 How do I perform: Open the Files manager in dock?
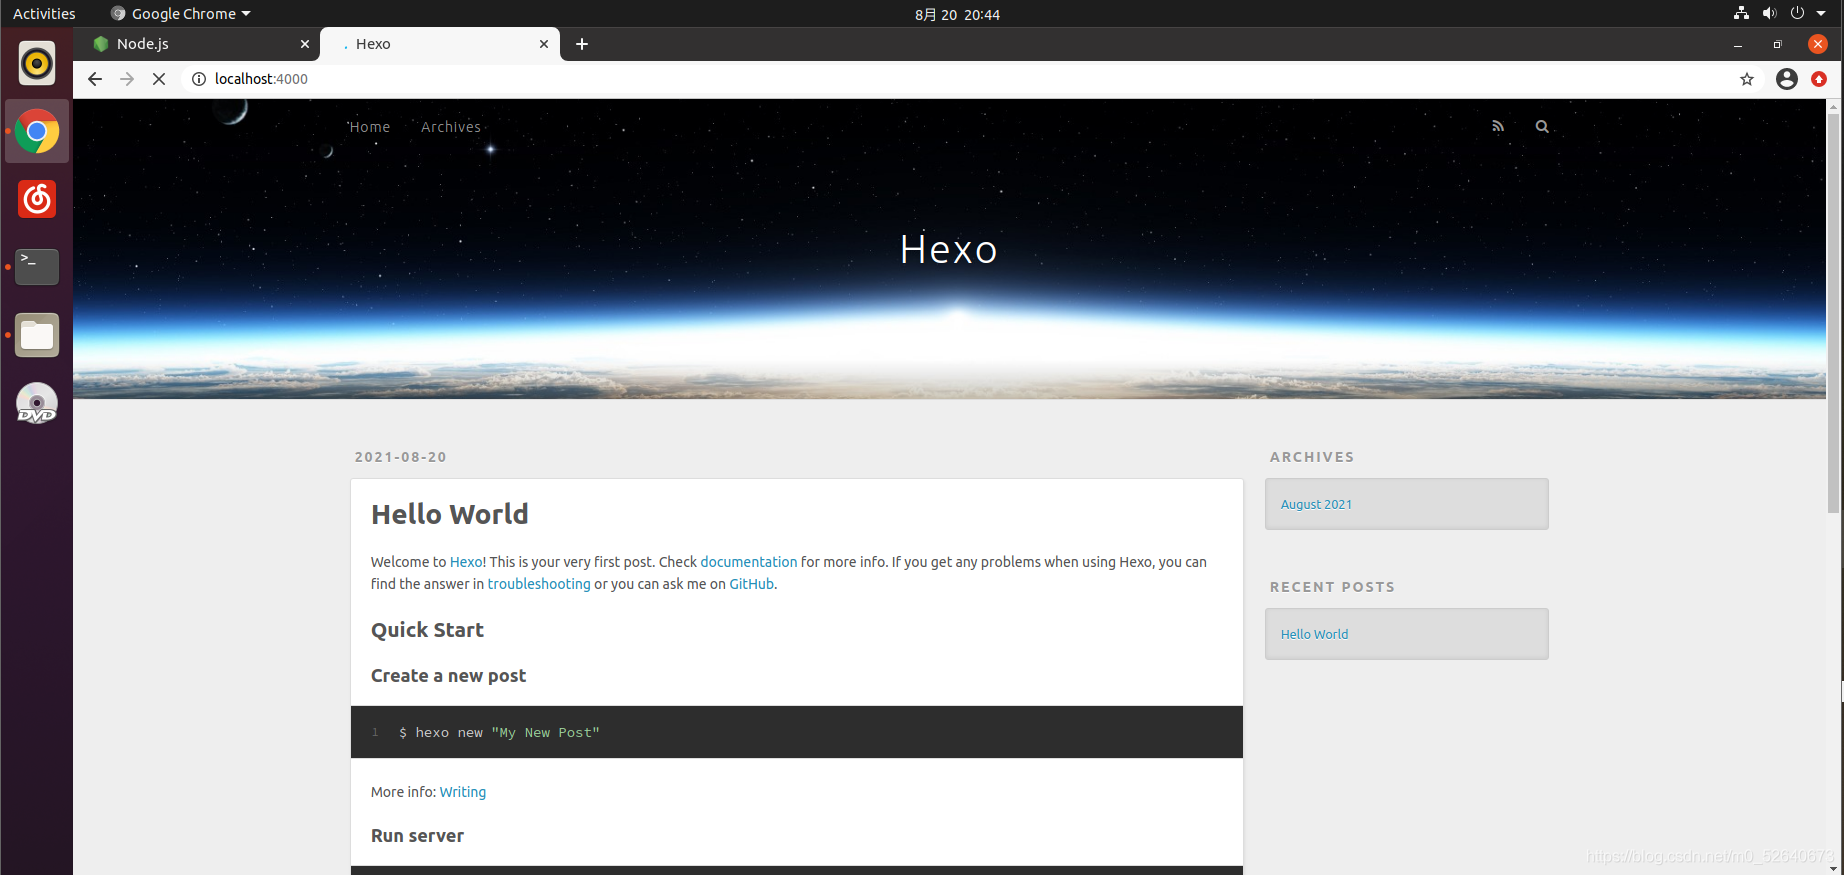coord(37,335)
